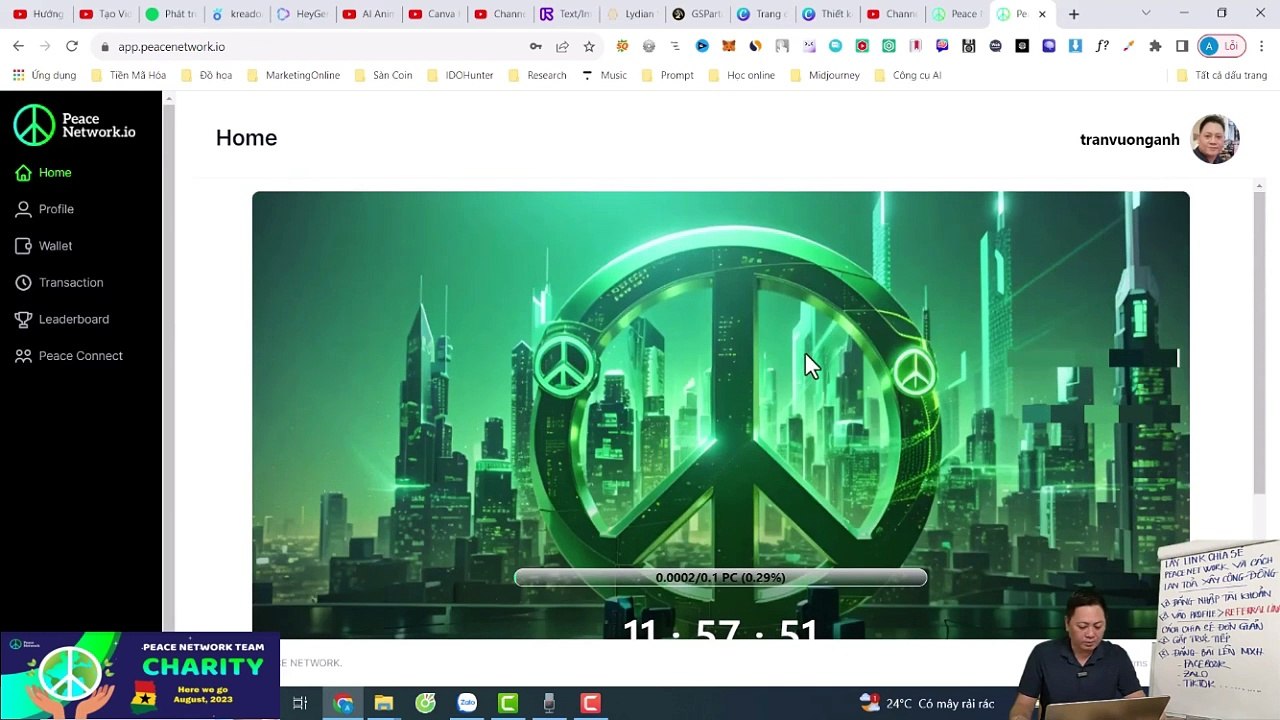Open the Music bookmark
The image size is (1280, 720).
point(604,75)
